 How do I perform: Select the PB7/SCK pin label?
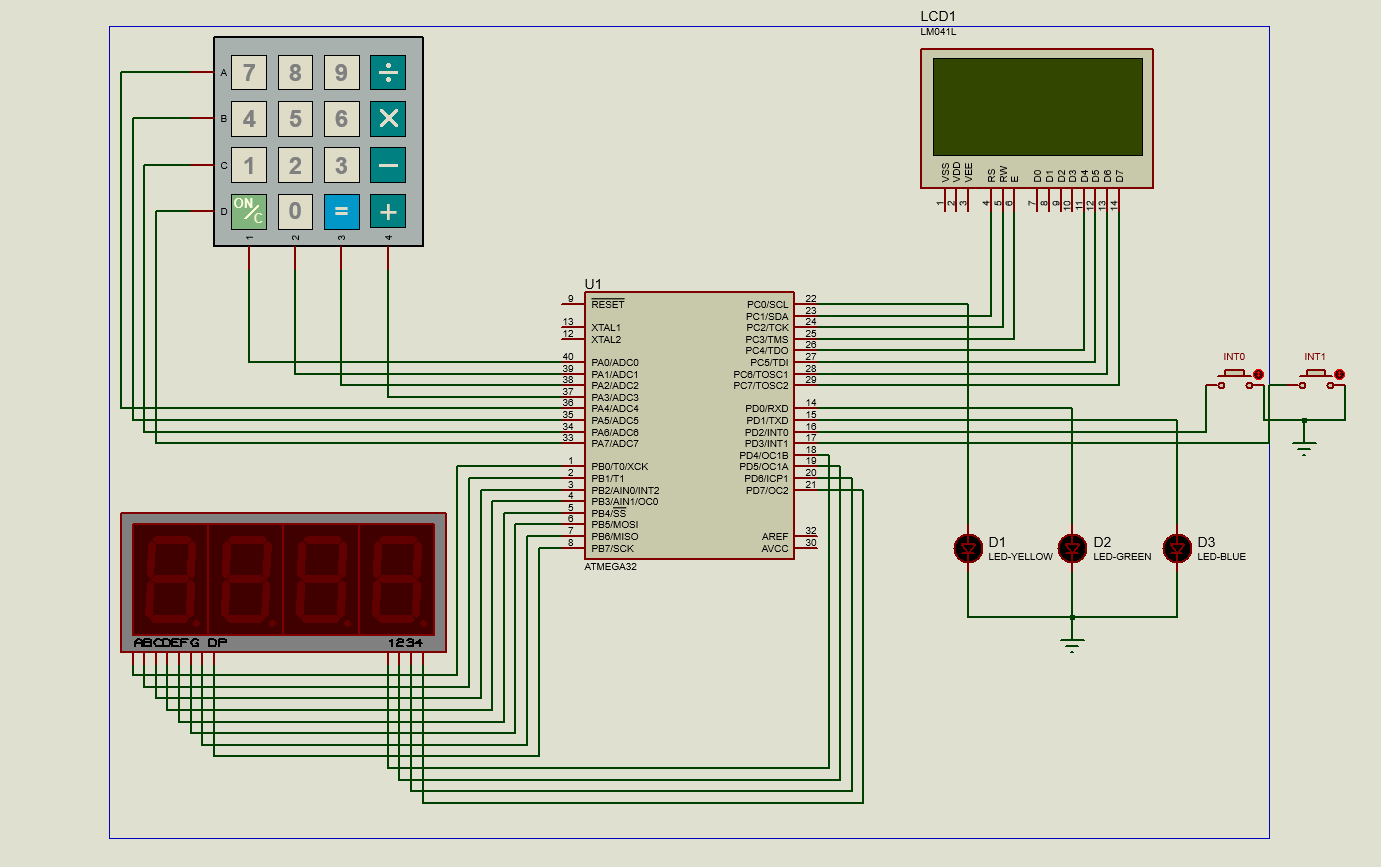[x=613, y=548]
